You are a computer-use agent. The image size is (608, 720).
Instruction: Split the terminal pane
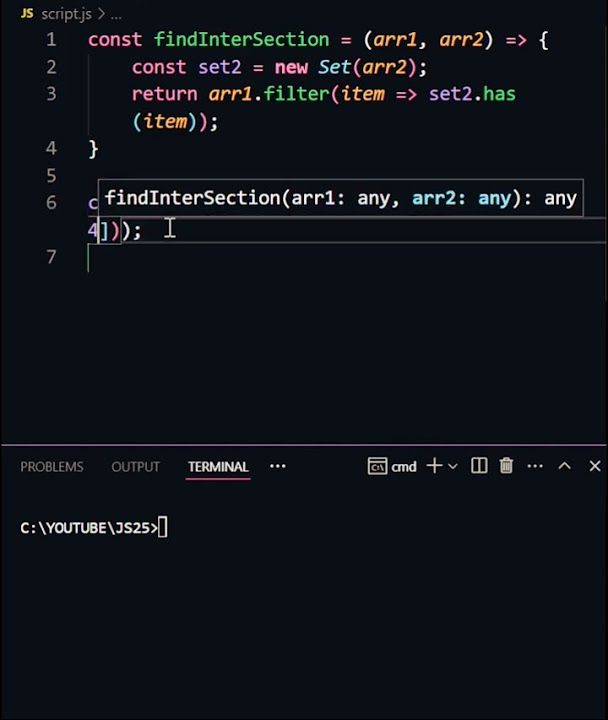pyautogui.click(x=479, y=466)
